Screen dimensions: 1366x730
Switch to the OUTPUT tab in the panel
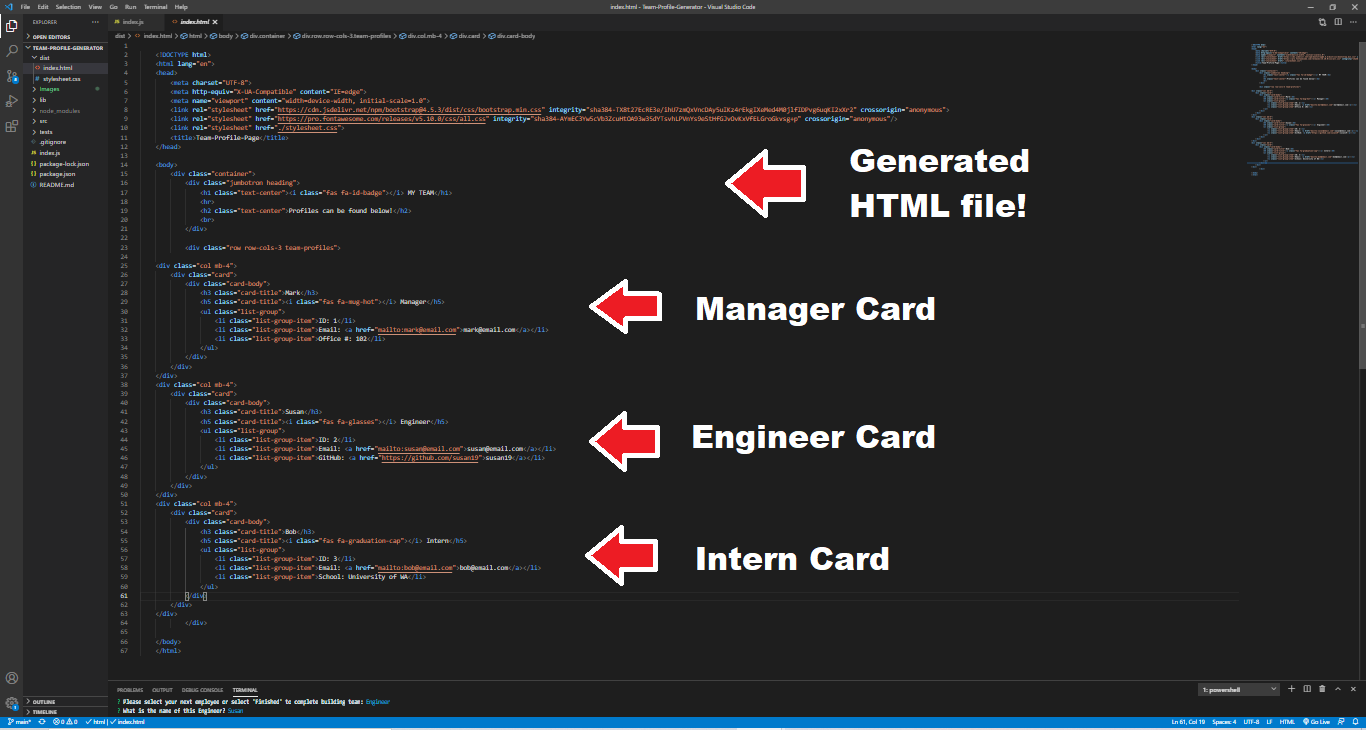point(162,689)
